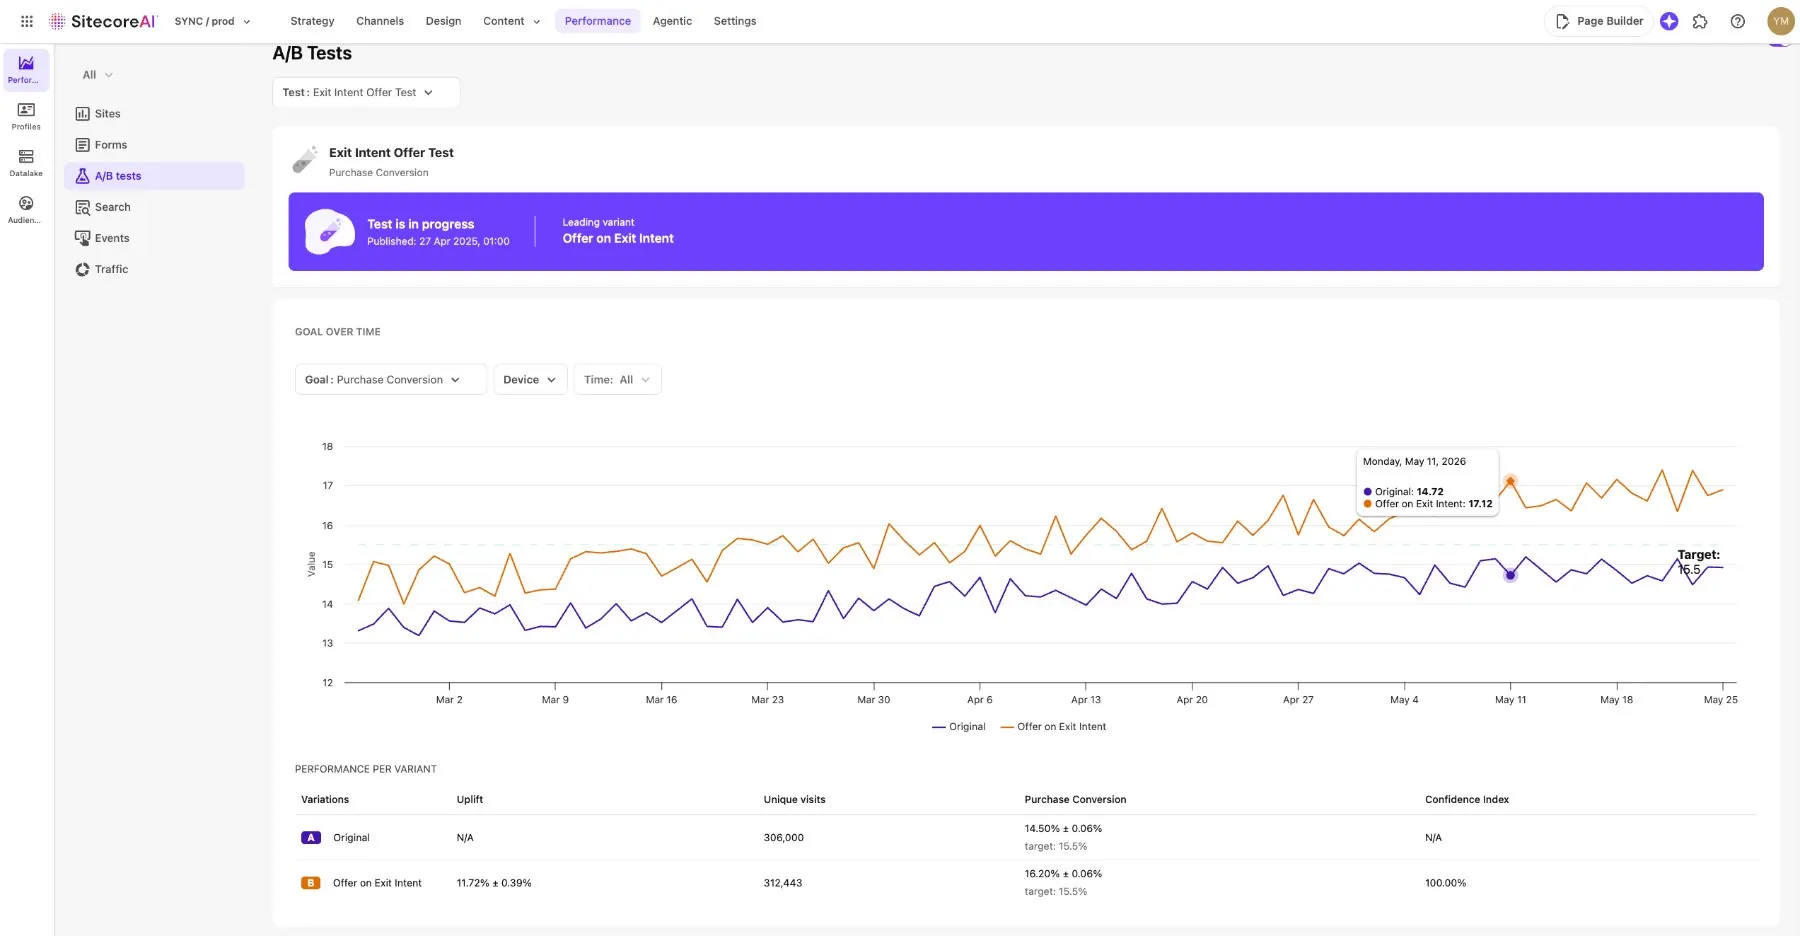This screenshot has width=1800, height=936.
Task: Click the Traffic ring icon
Action: [x=82, y=269]
